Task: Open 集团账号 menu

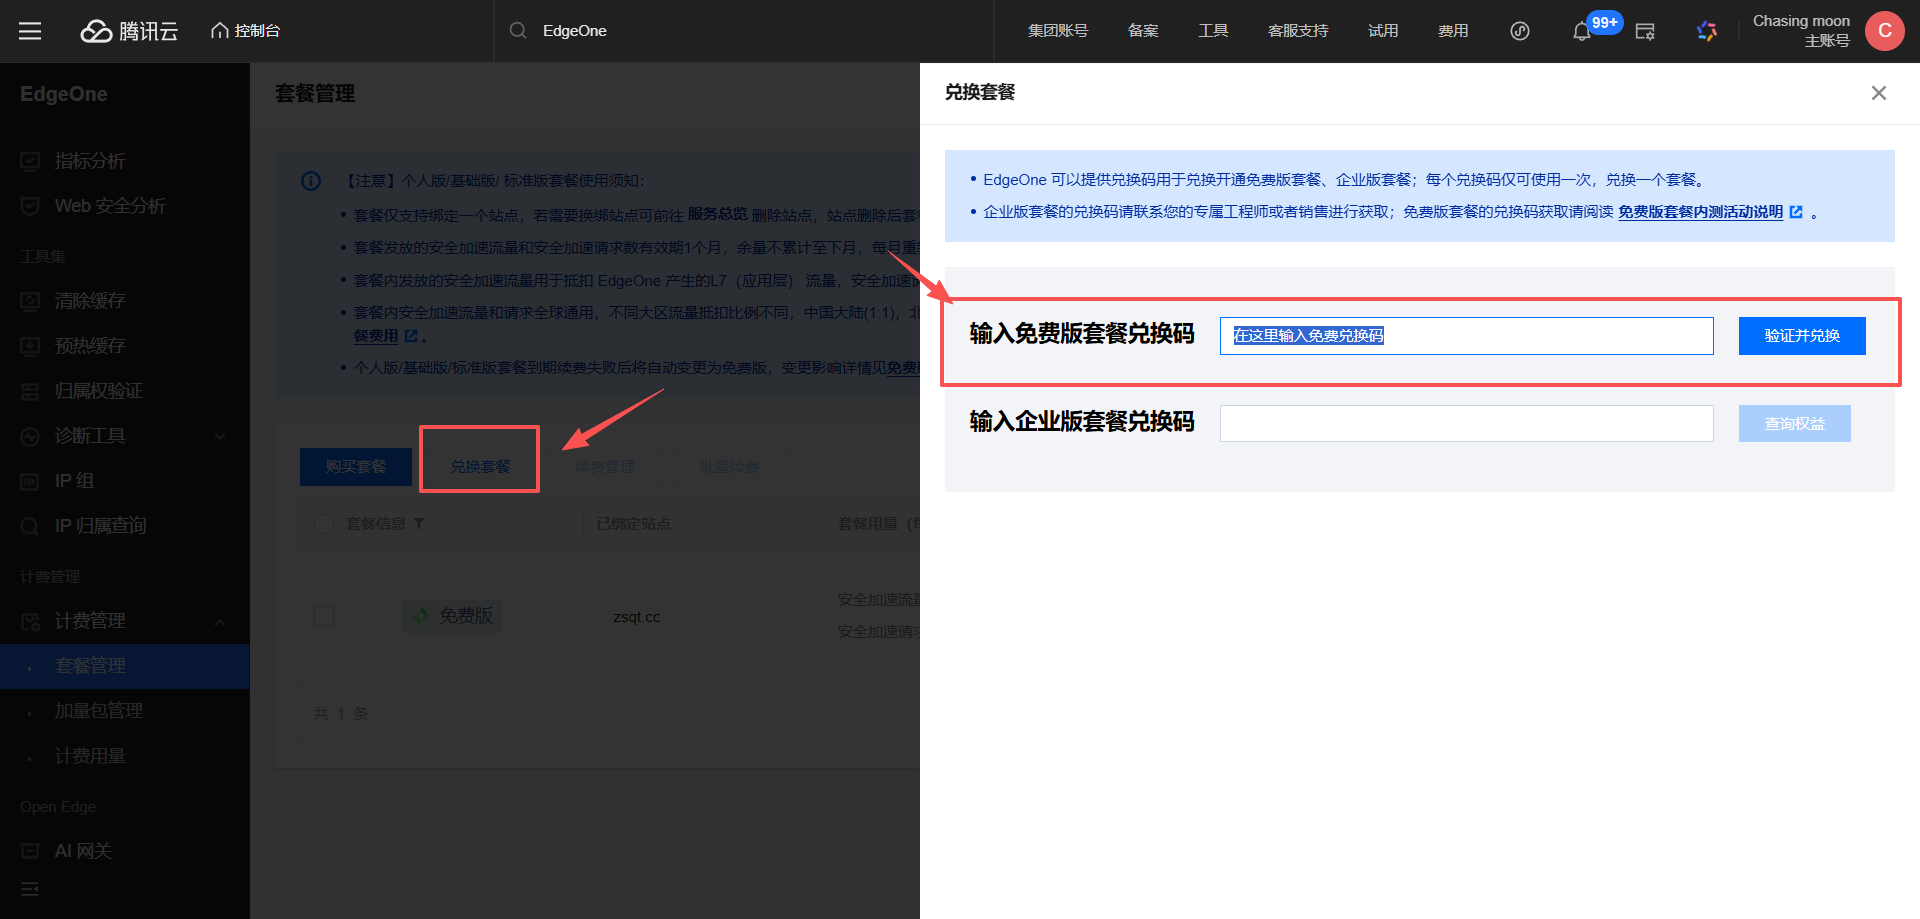Action: pyautogui.click(x=1058, y=31)
